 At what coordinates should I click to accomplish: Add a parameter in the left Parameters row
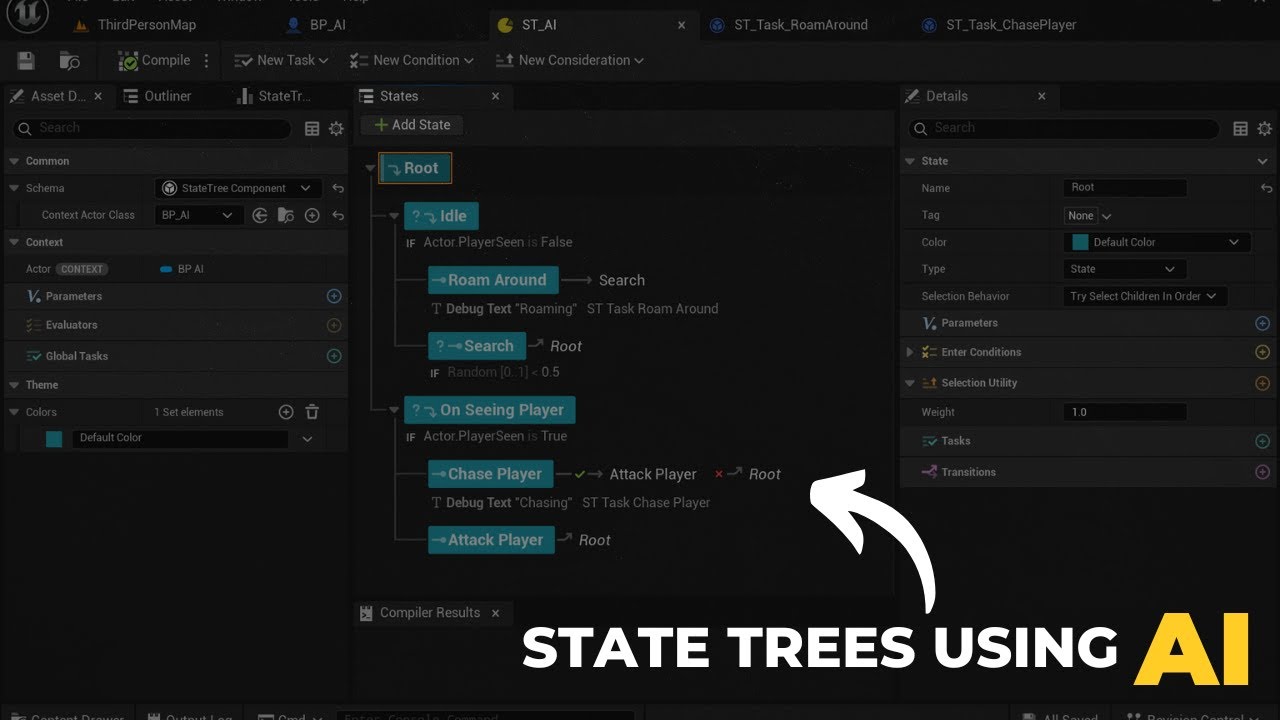334,296
